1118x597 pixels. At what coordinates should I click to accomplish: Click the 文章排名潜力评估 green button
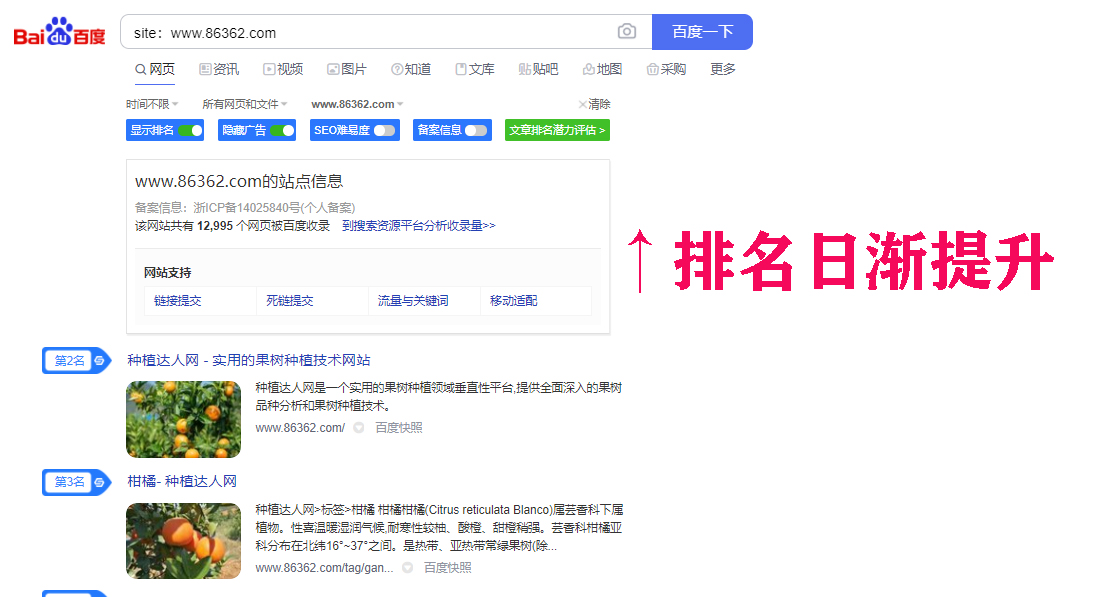coord(557,130)
